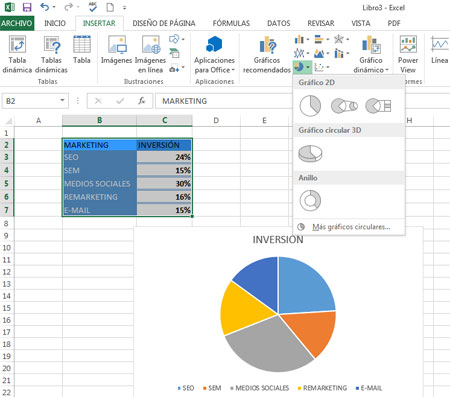Select cell with MEDIOS SOCIALES
This screenshot has height=397, width=450.
[99, 183]
